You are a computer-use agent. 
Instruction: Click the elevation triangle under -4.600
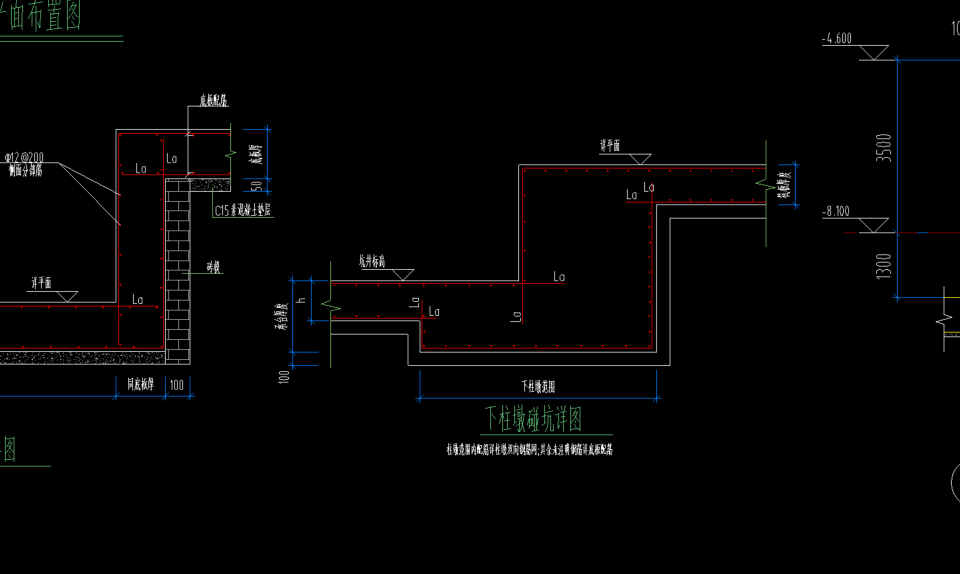click(x=874, y=53)
